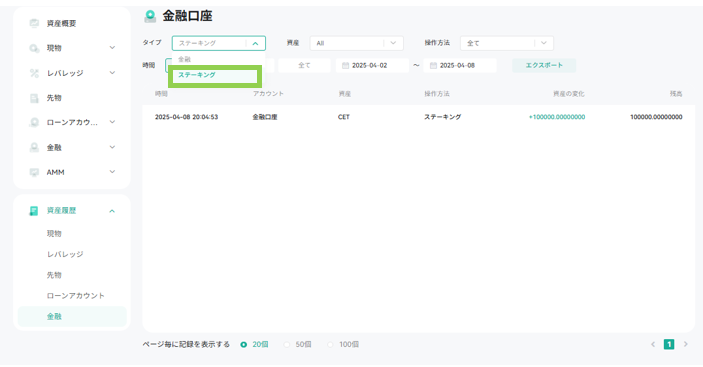Click the end date field 2025-04-08
The image size is (703, 367).
point(460,65)
